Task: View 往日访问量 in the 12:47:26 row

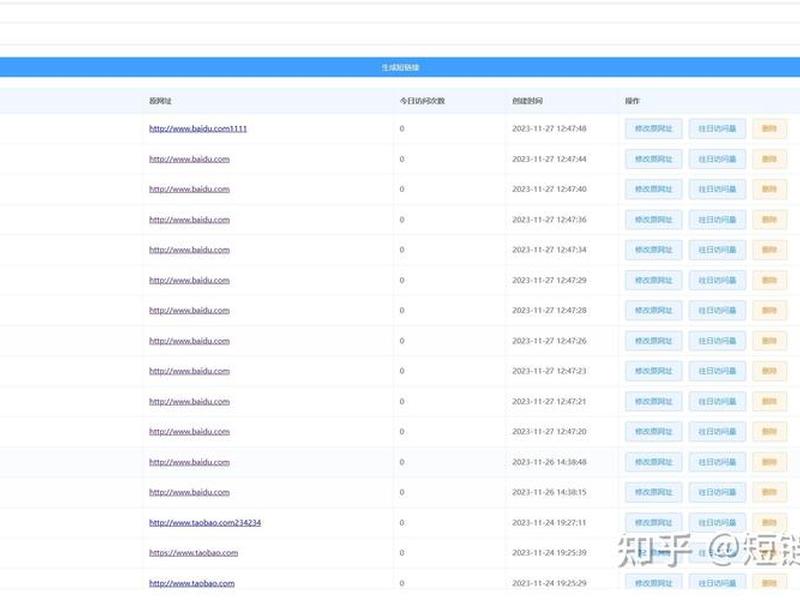Action: coord(717,341)
